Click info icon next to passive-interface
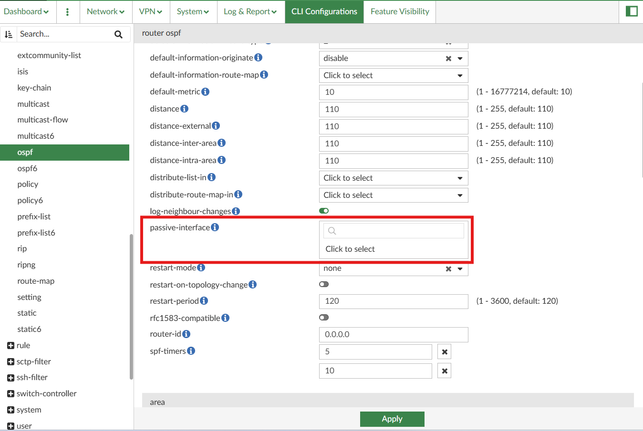The width and height of the screenshot is (643, 431). (x=215, y=228)
